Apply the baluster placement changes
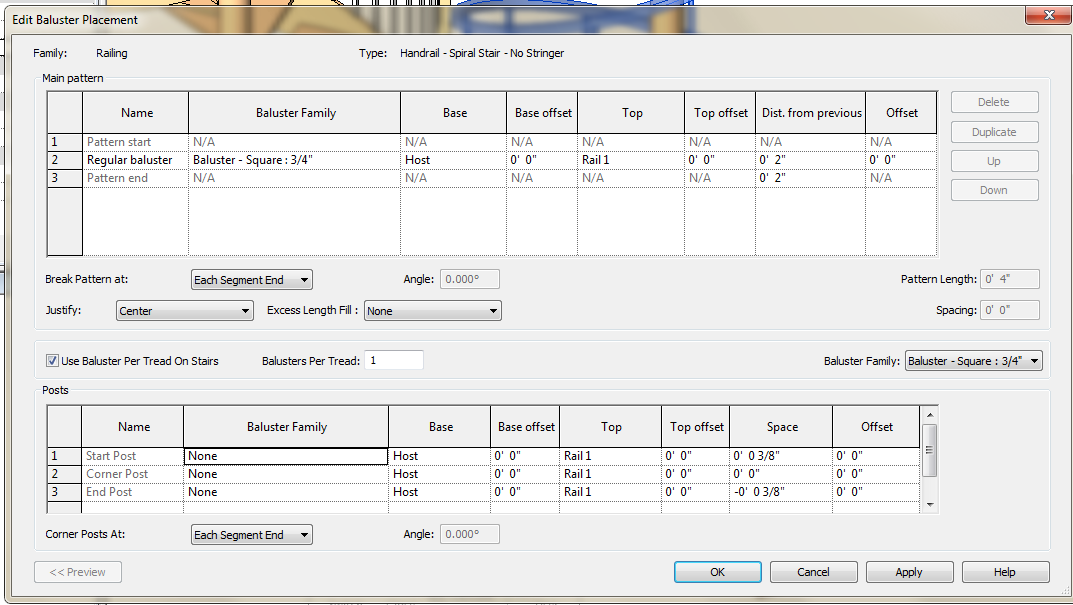 pos(908,572)
